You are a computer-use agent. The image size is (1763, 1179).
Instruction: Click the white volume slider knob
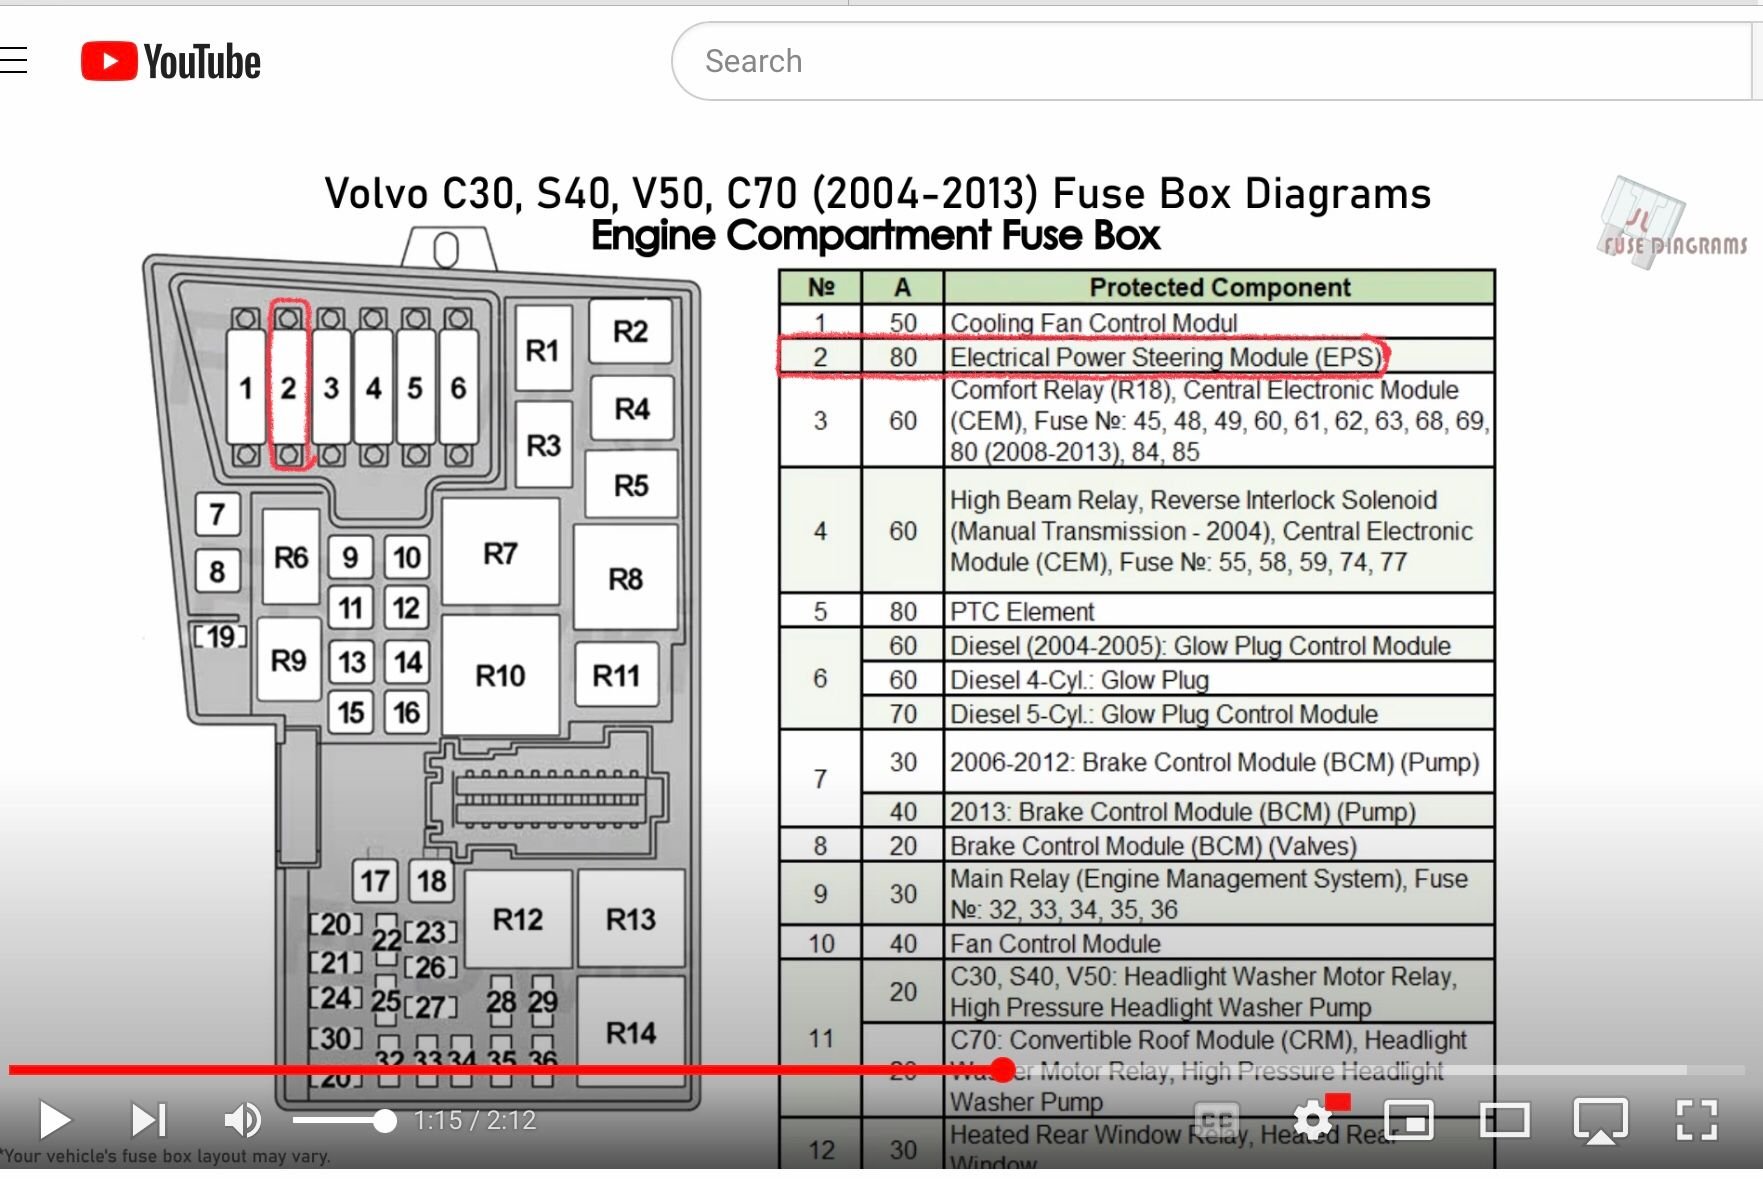385,1121
